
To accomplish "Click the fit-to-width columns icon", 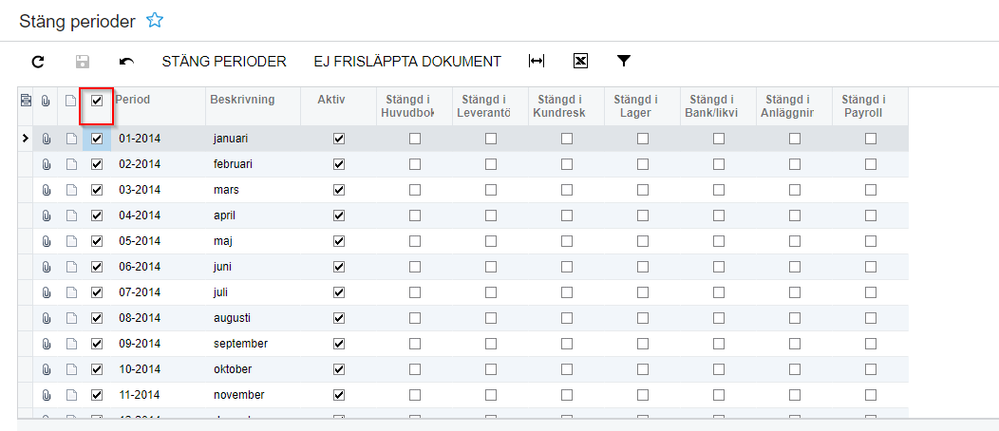I will 537,62.
